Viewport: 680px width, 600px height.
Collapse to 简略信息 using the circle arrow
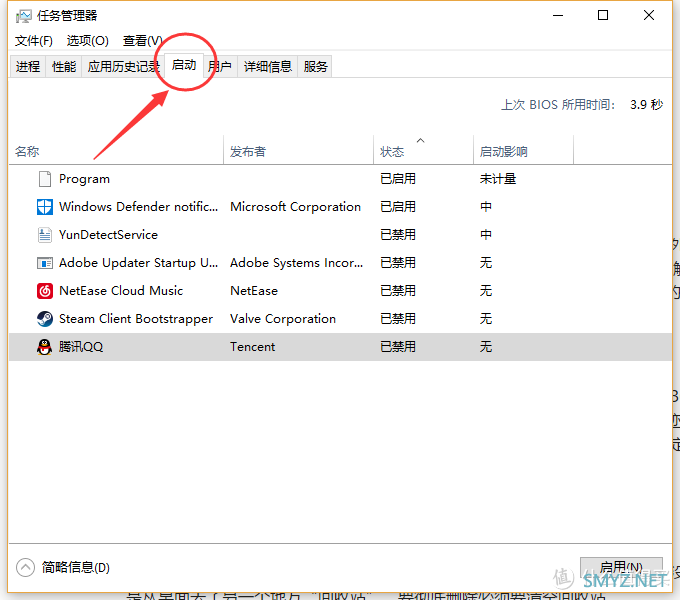(x=25, y=567)
